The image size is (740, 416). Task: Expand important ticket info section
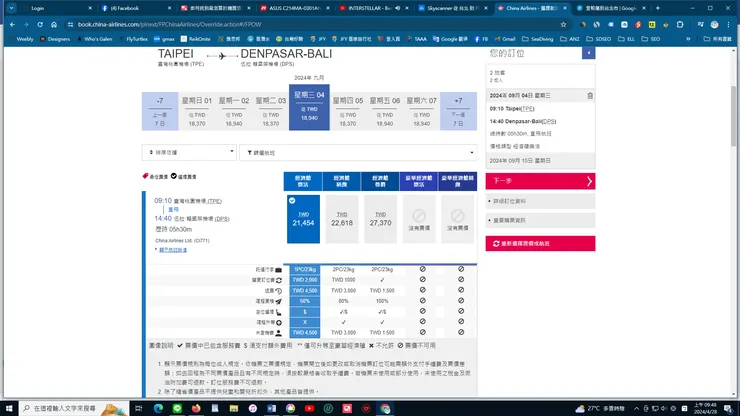540,221
